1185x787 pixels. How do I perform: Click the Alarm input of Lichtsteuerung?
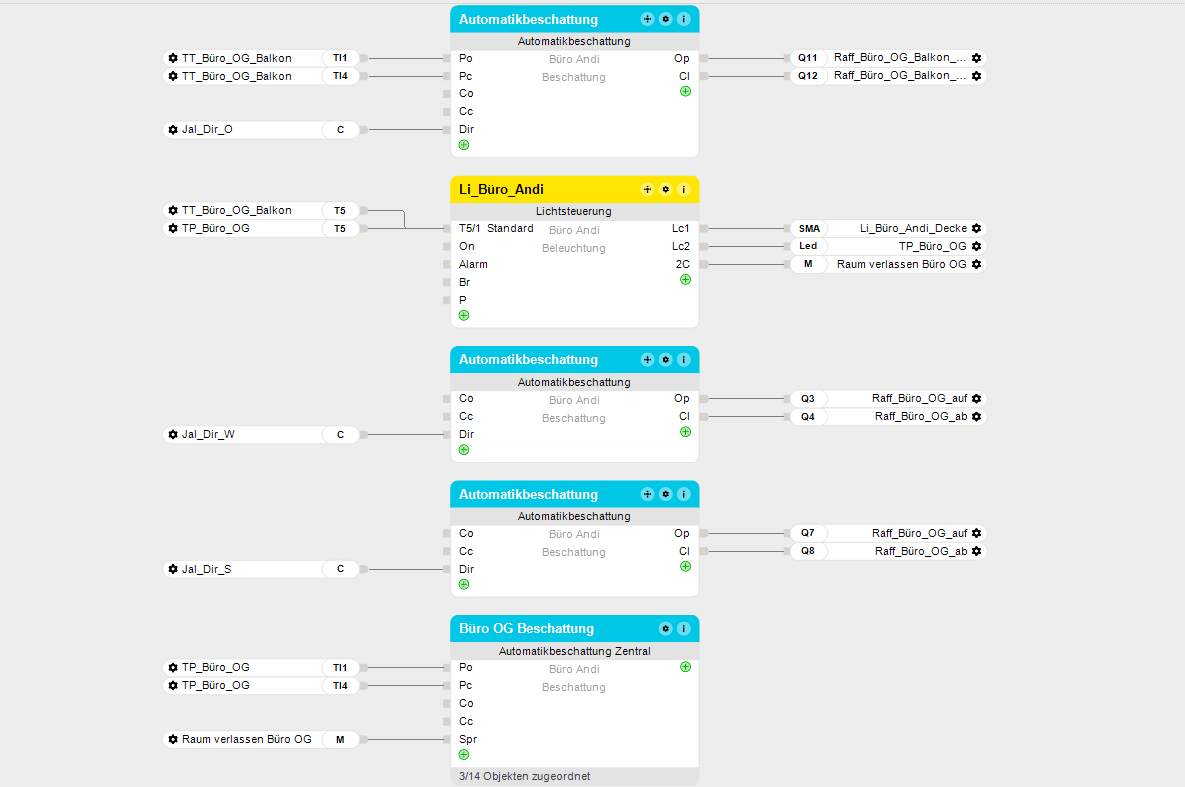[473, 264]
